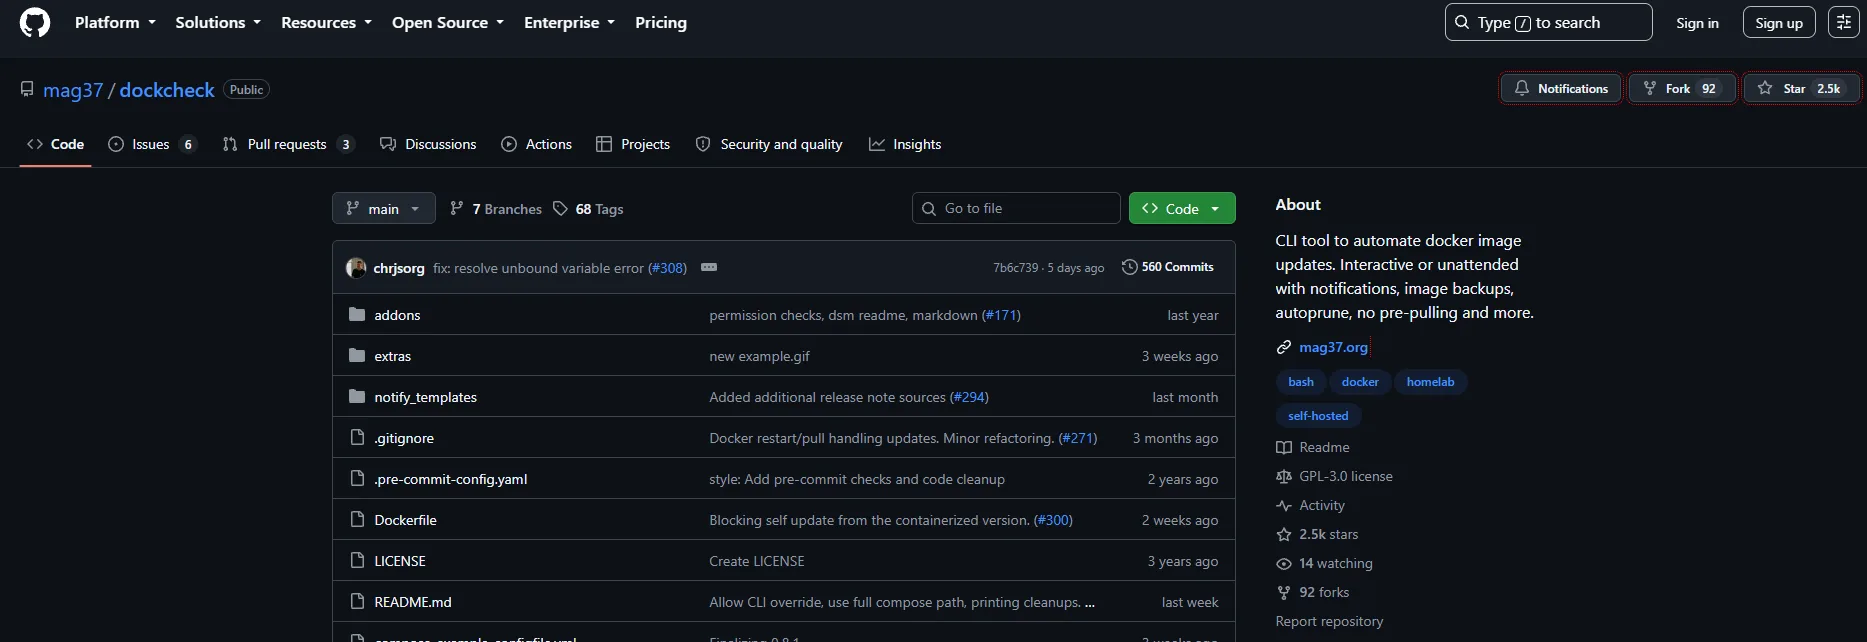Click the link icon beside mag37.org

coord(1284,347)
